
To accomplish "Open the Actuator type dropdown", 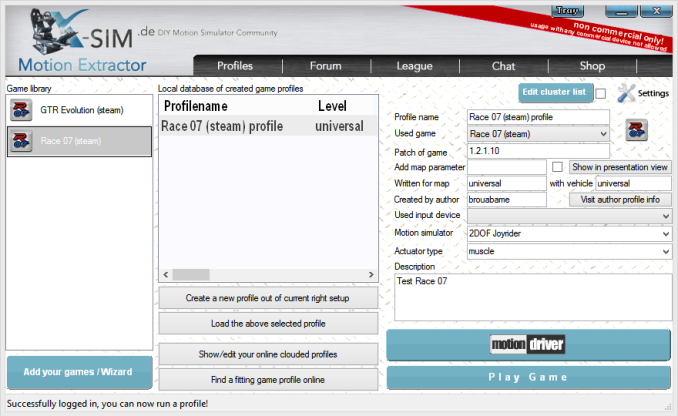I will pos(569,251).
